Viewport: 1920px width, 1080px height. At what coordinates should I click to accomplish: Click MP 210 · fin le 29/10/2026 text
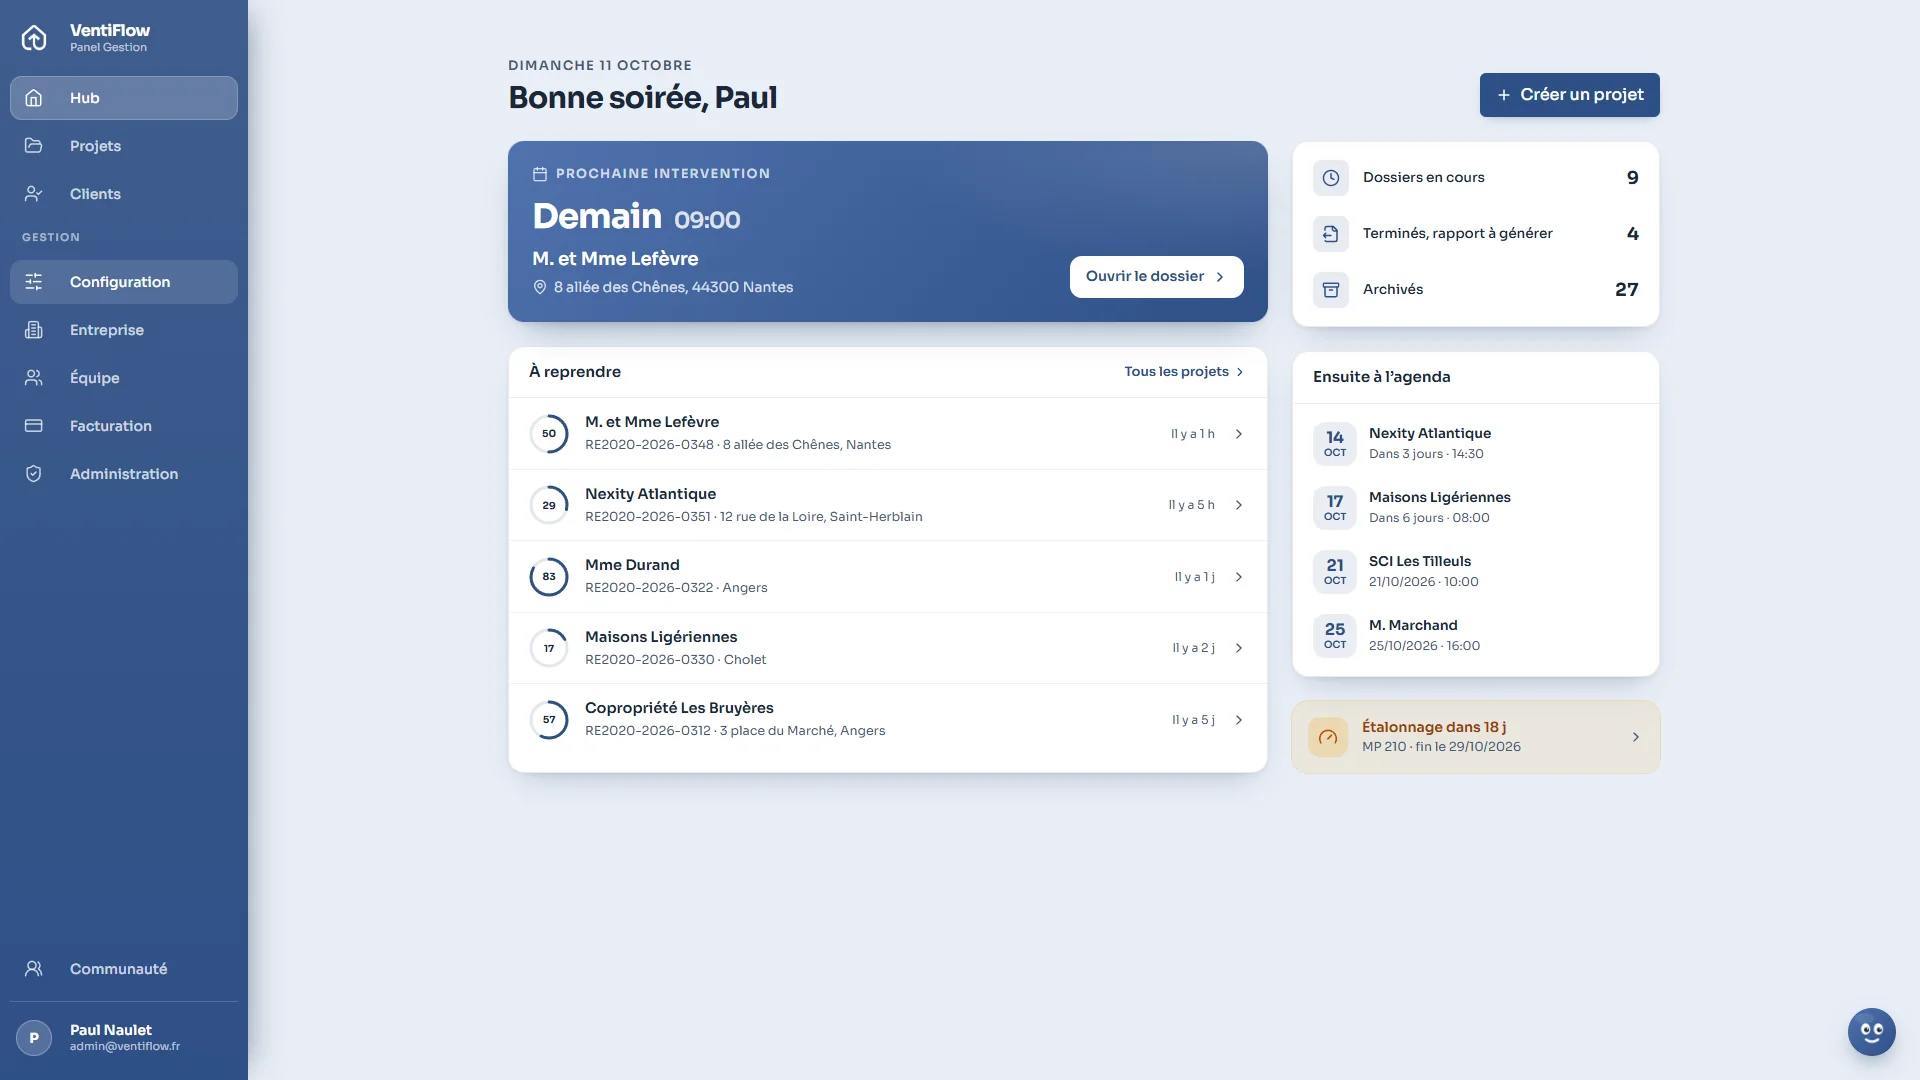pyautogui.click(x=1441, y=747)
